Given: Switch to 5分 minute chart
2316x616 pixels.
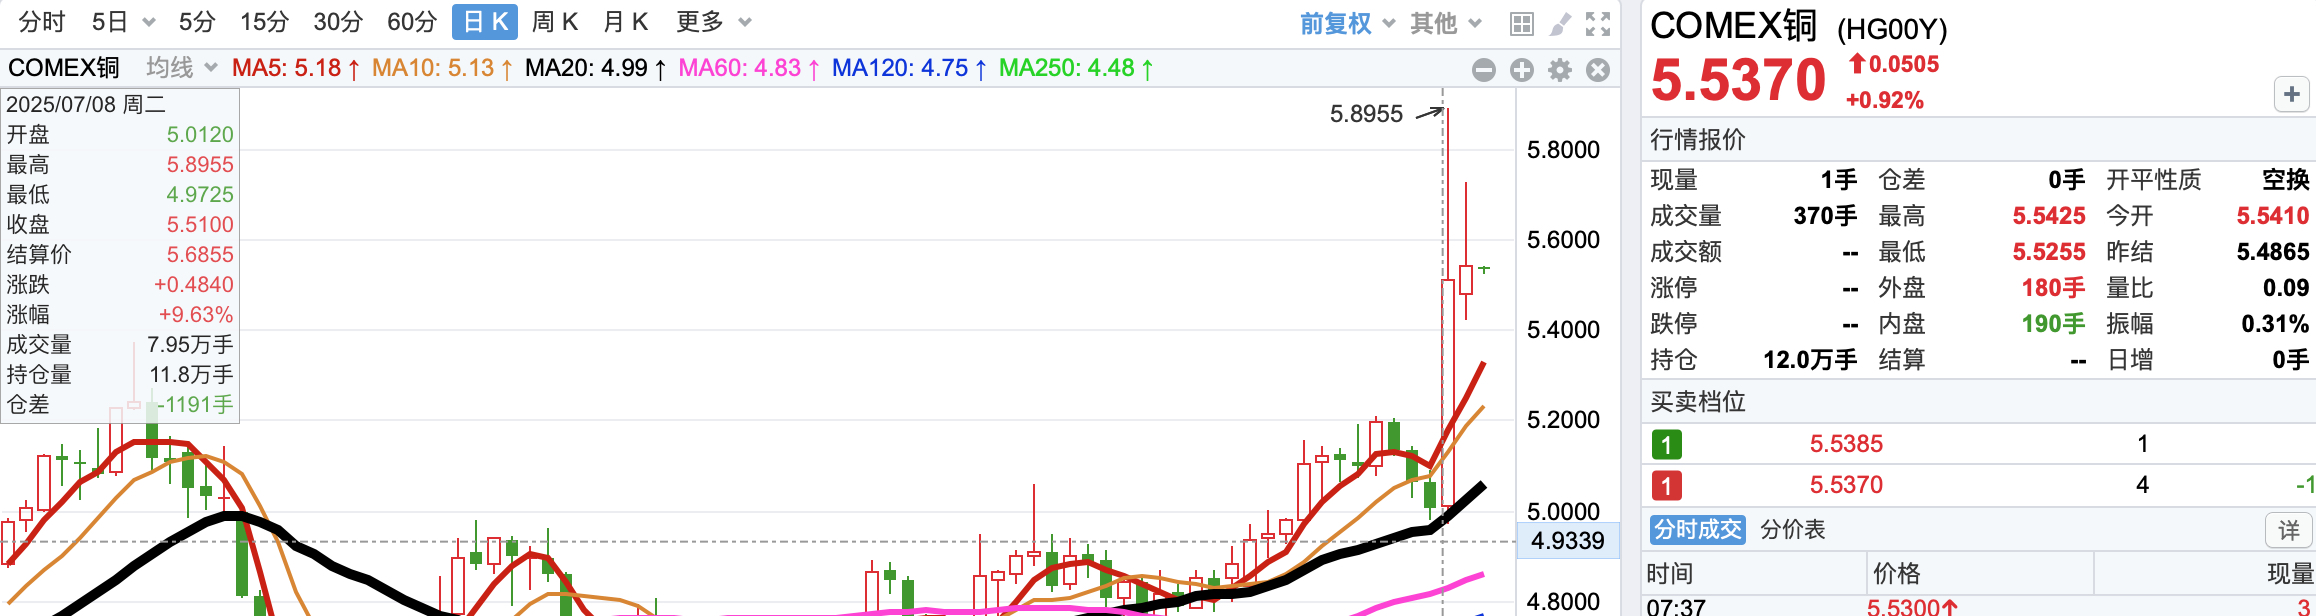Looking at the screenshot, I should coord(197,22).
